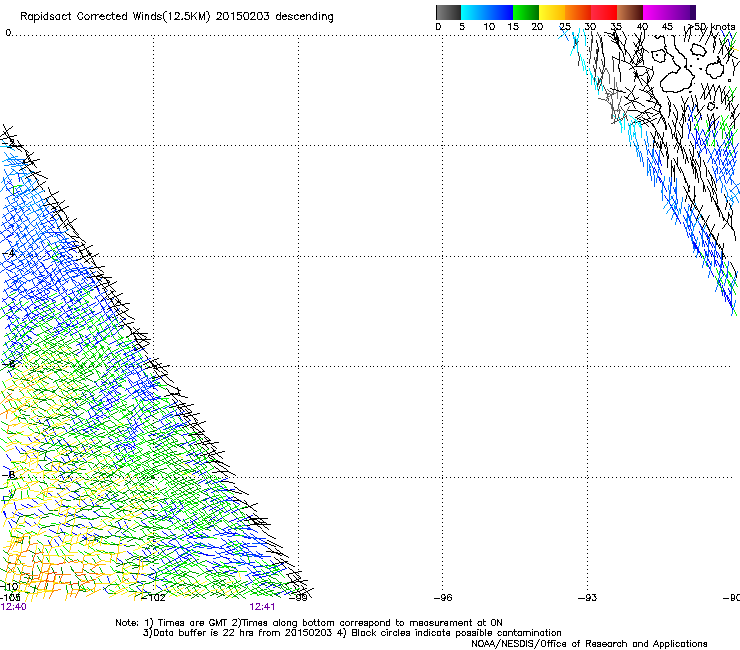Image resolution: width=740 pixels, height=650 pixels.
Task: Click the orange 25-30 knots legend swatch
Action: point(578,12)
